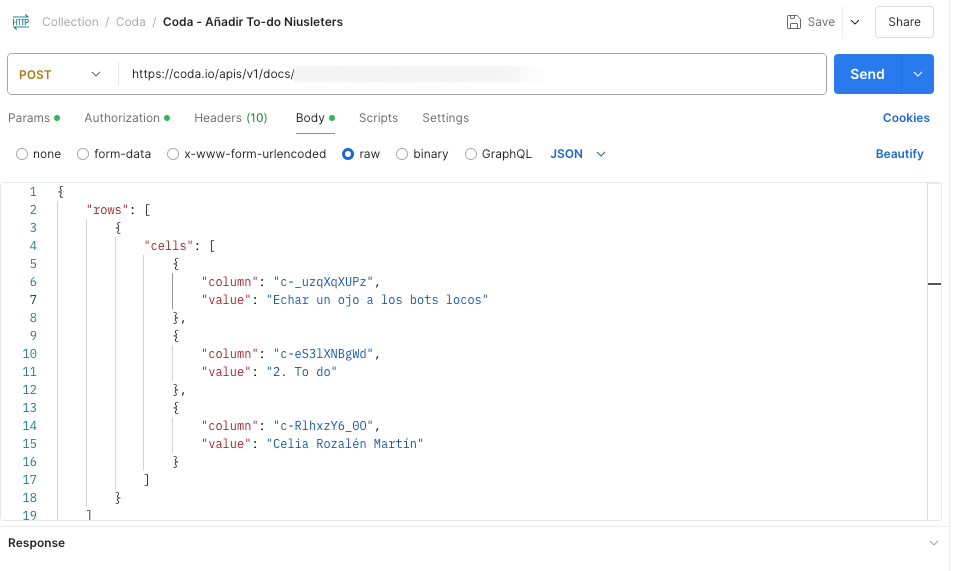Click the Share button
The height and width of the screenshot is (571, 955).
tap(904, 22)
